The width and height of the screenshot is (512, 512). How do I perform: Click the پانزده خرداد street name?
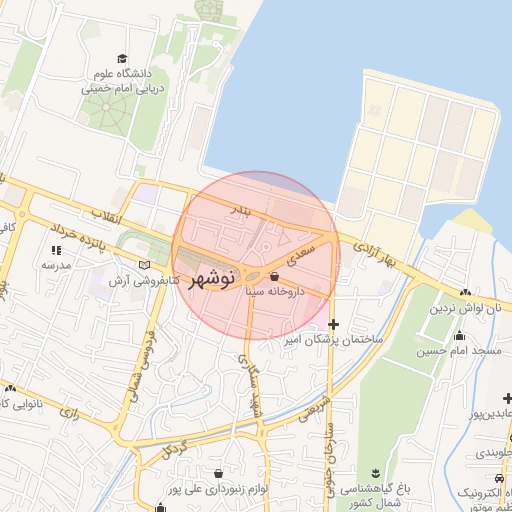coord(78,237)
